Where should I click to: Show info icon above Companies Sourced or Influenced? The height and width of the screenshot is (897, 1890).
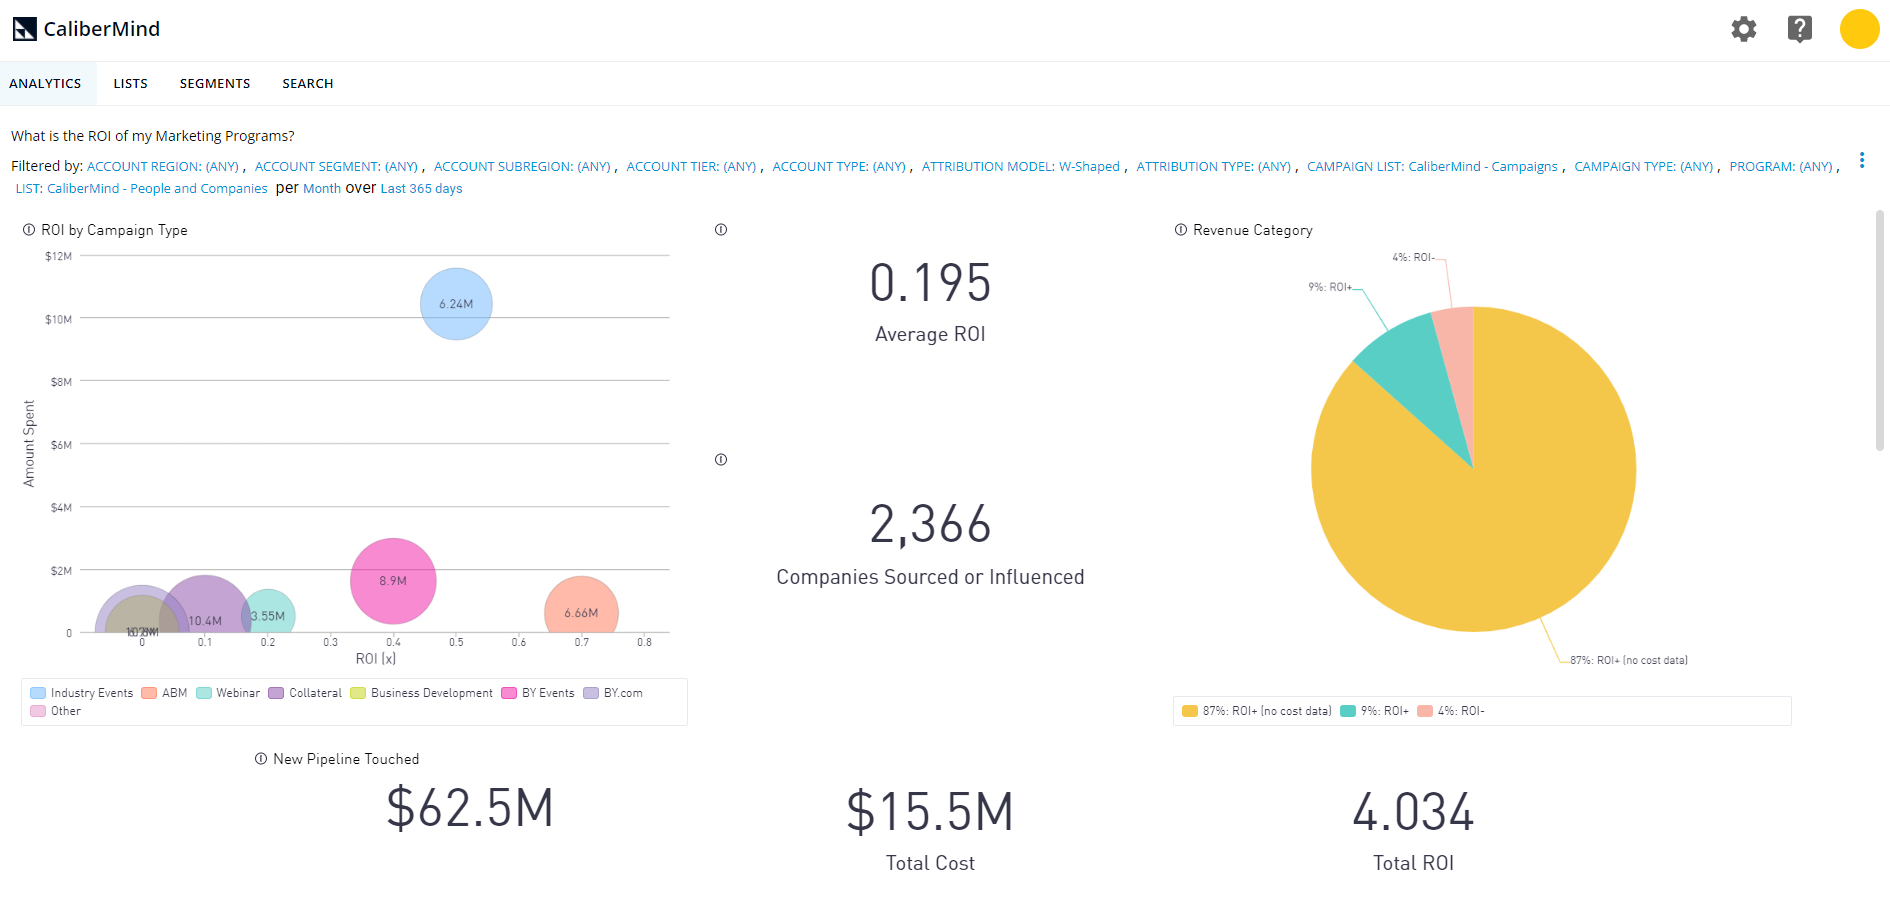[x=721, y=460]
